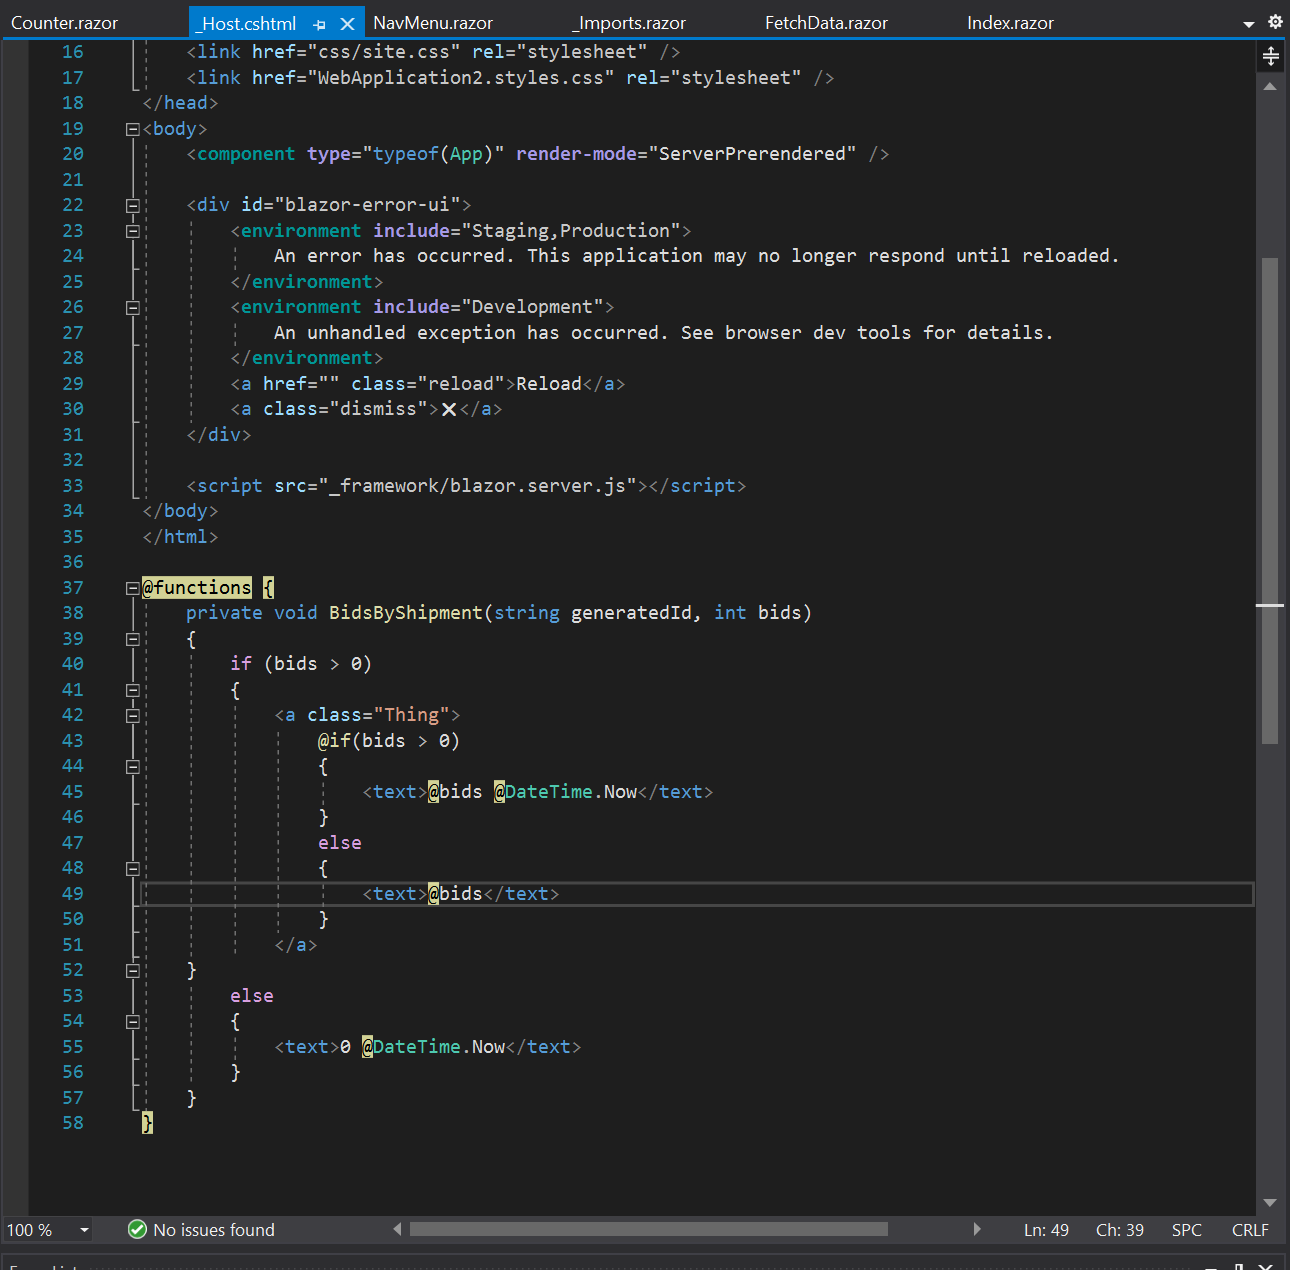Click the split editor icon above the scrollbar
This screenshot has width=1290, height=1270.
(1270, 57)
